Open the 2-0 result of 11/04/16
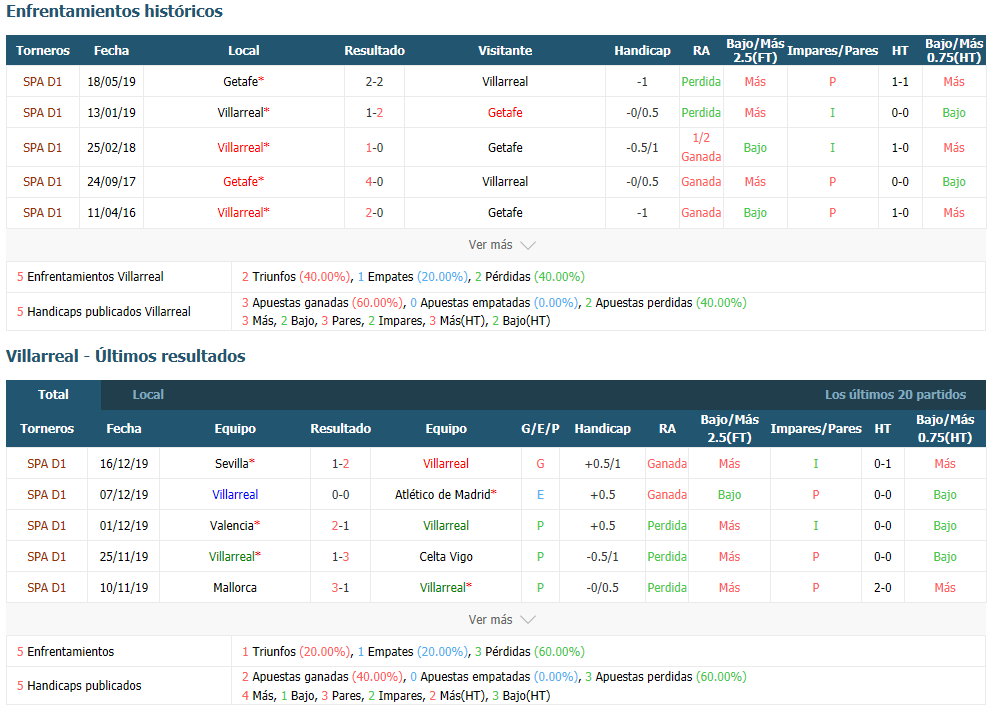The image size is (998, 711). click(x=374, y=213)
